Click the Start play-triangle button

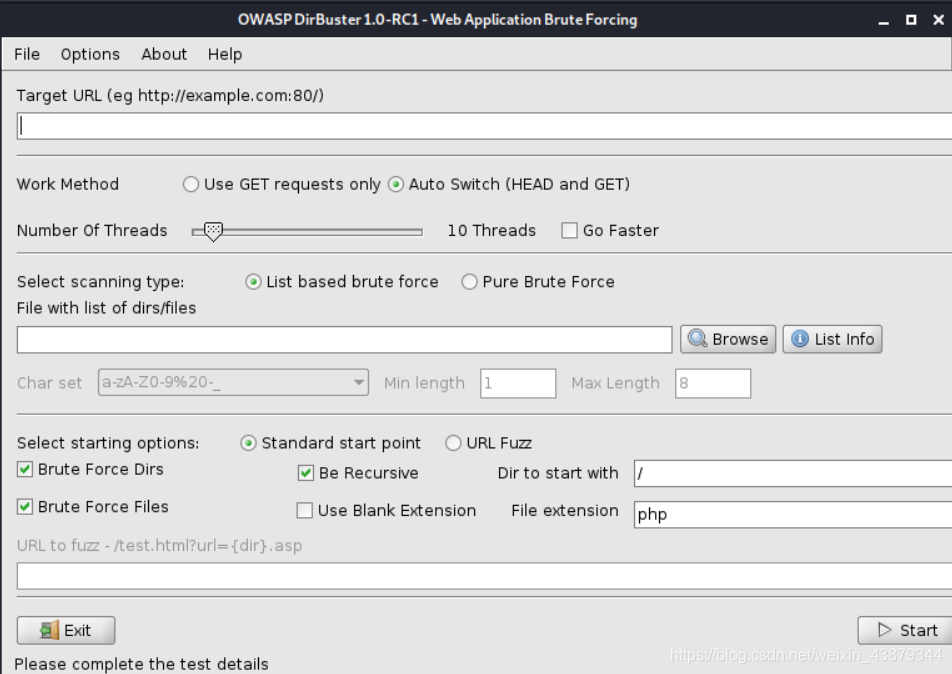[907, 630]
